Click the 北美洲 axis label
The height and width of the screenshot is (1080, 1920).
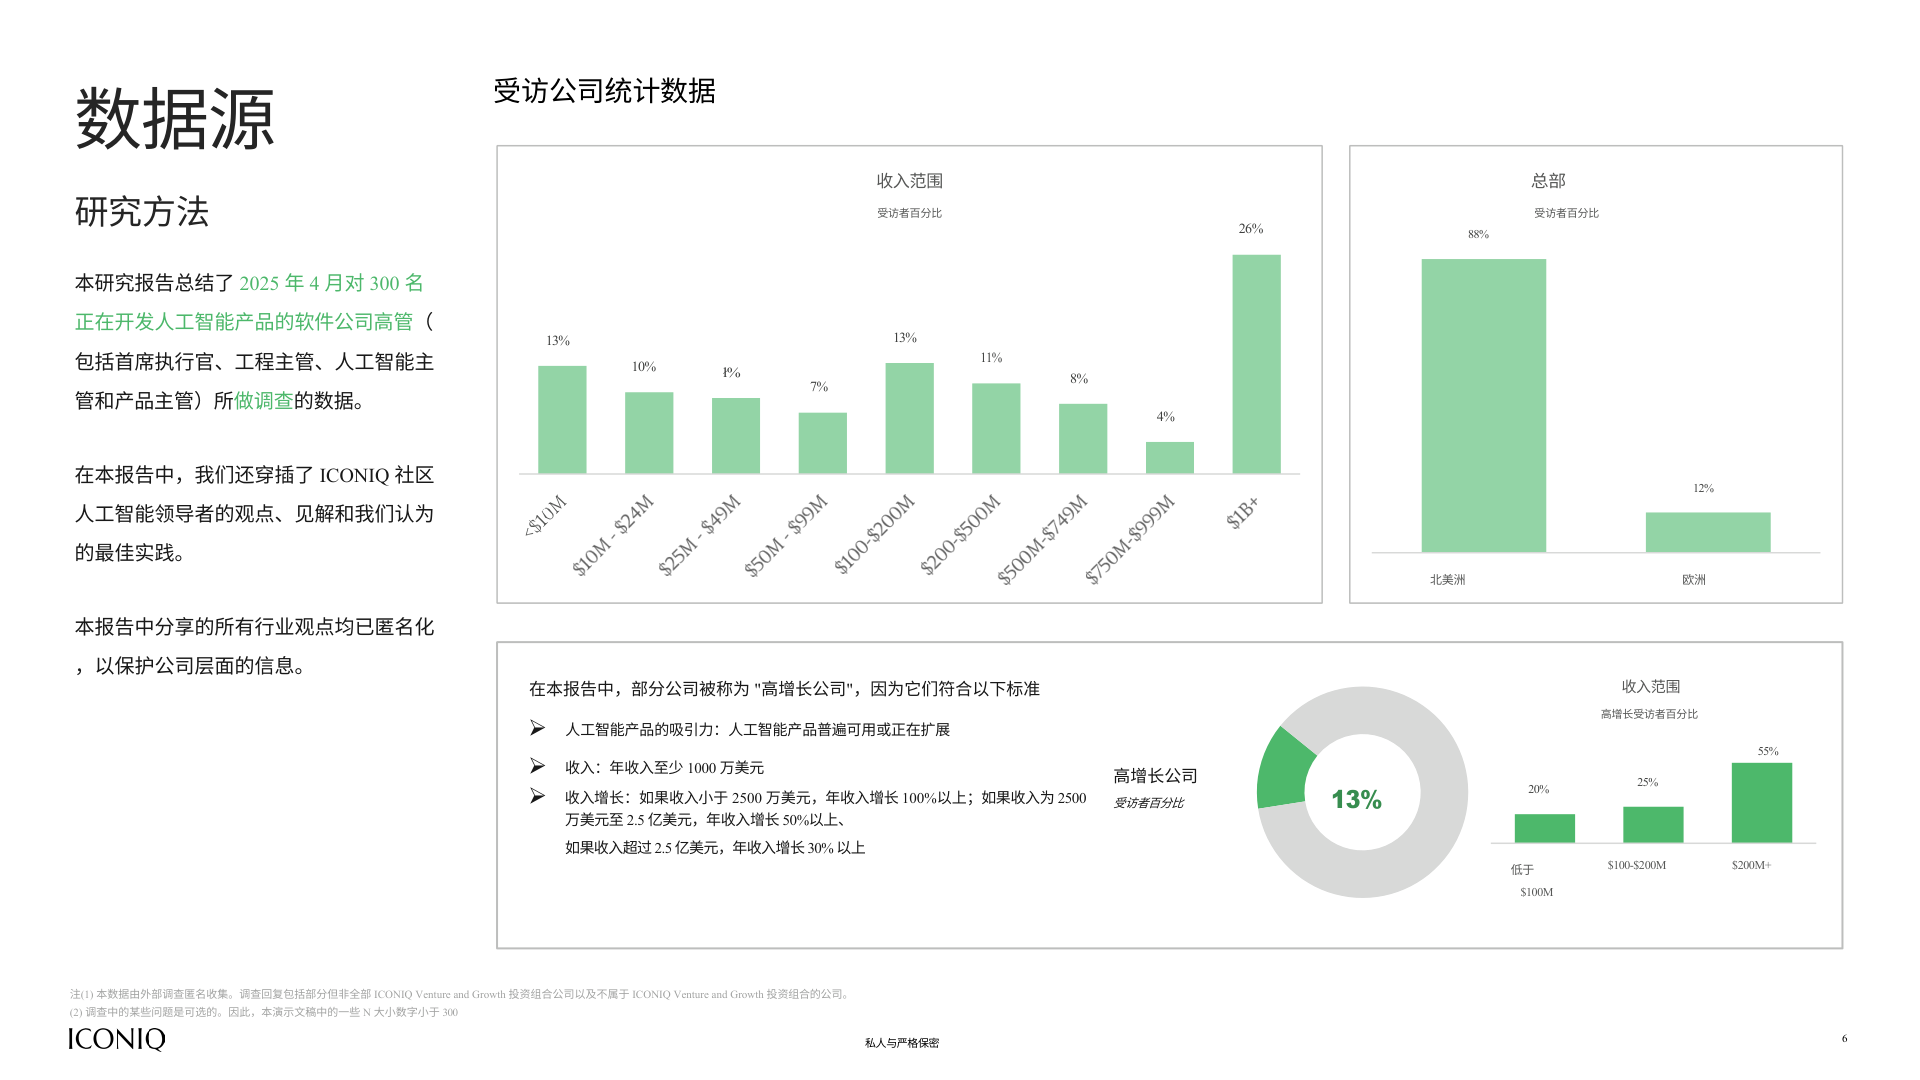1447,580
